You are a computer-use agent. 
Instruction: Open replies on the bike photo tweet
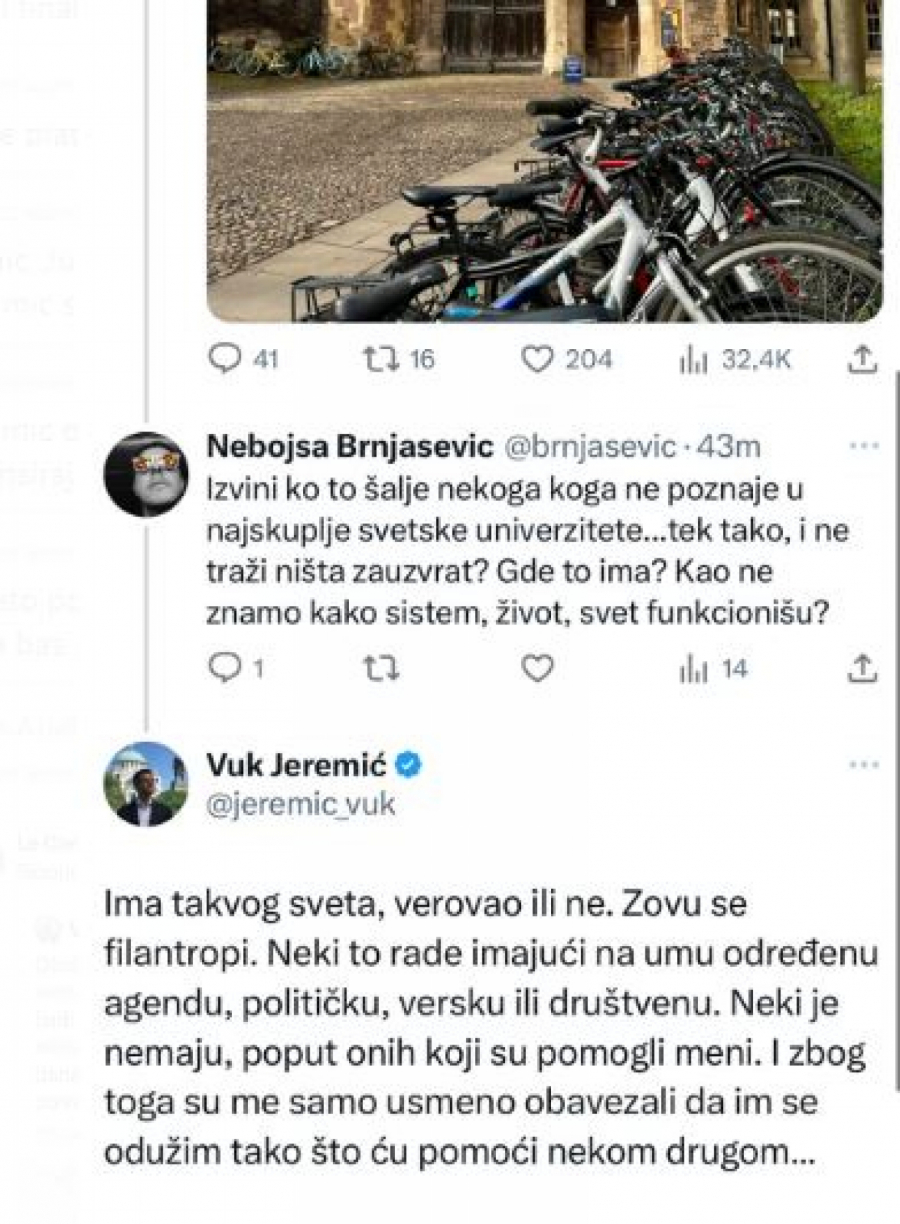tap(225, 359)
